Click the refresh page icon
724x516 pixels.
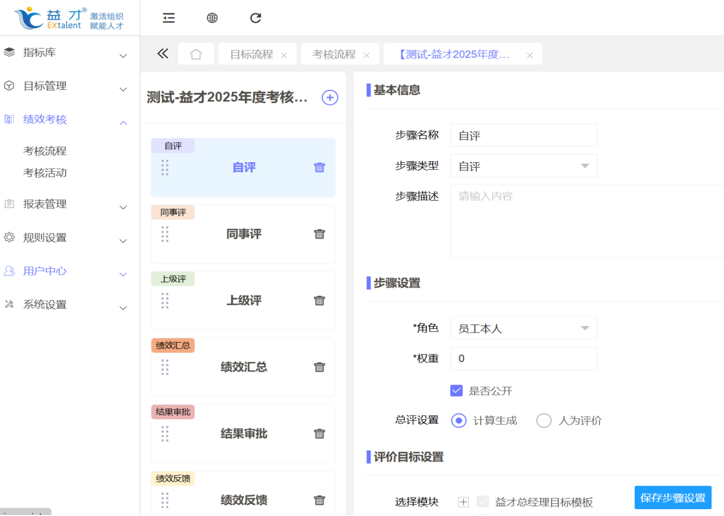coord(255,18)
